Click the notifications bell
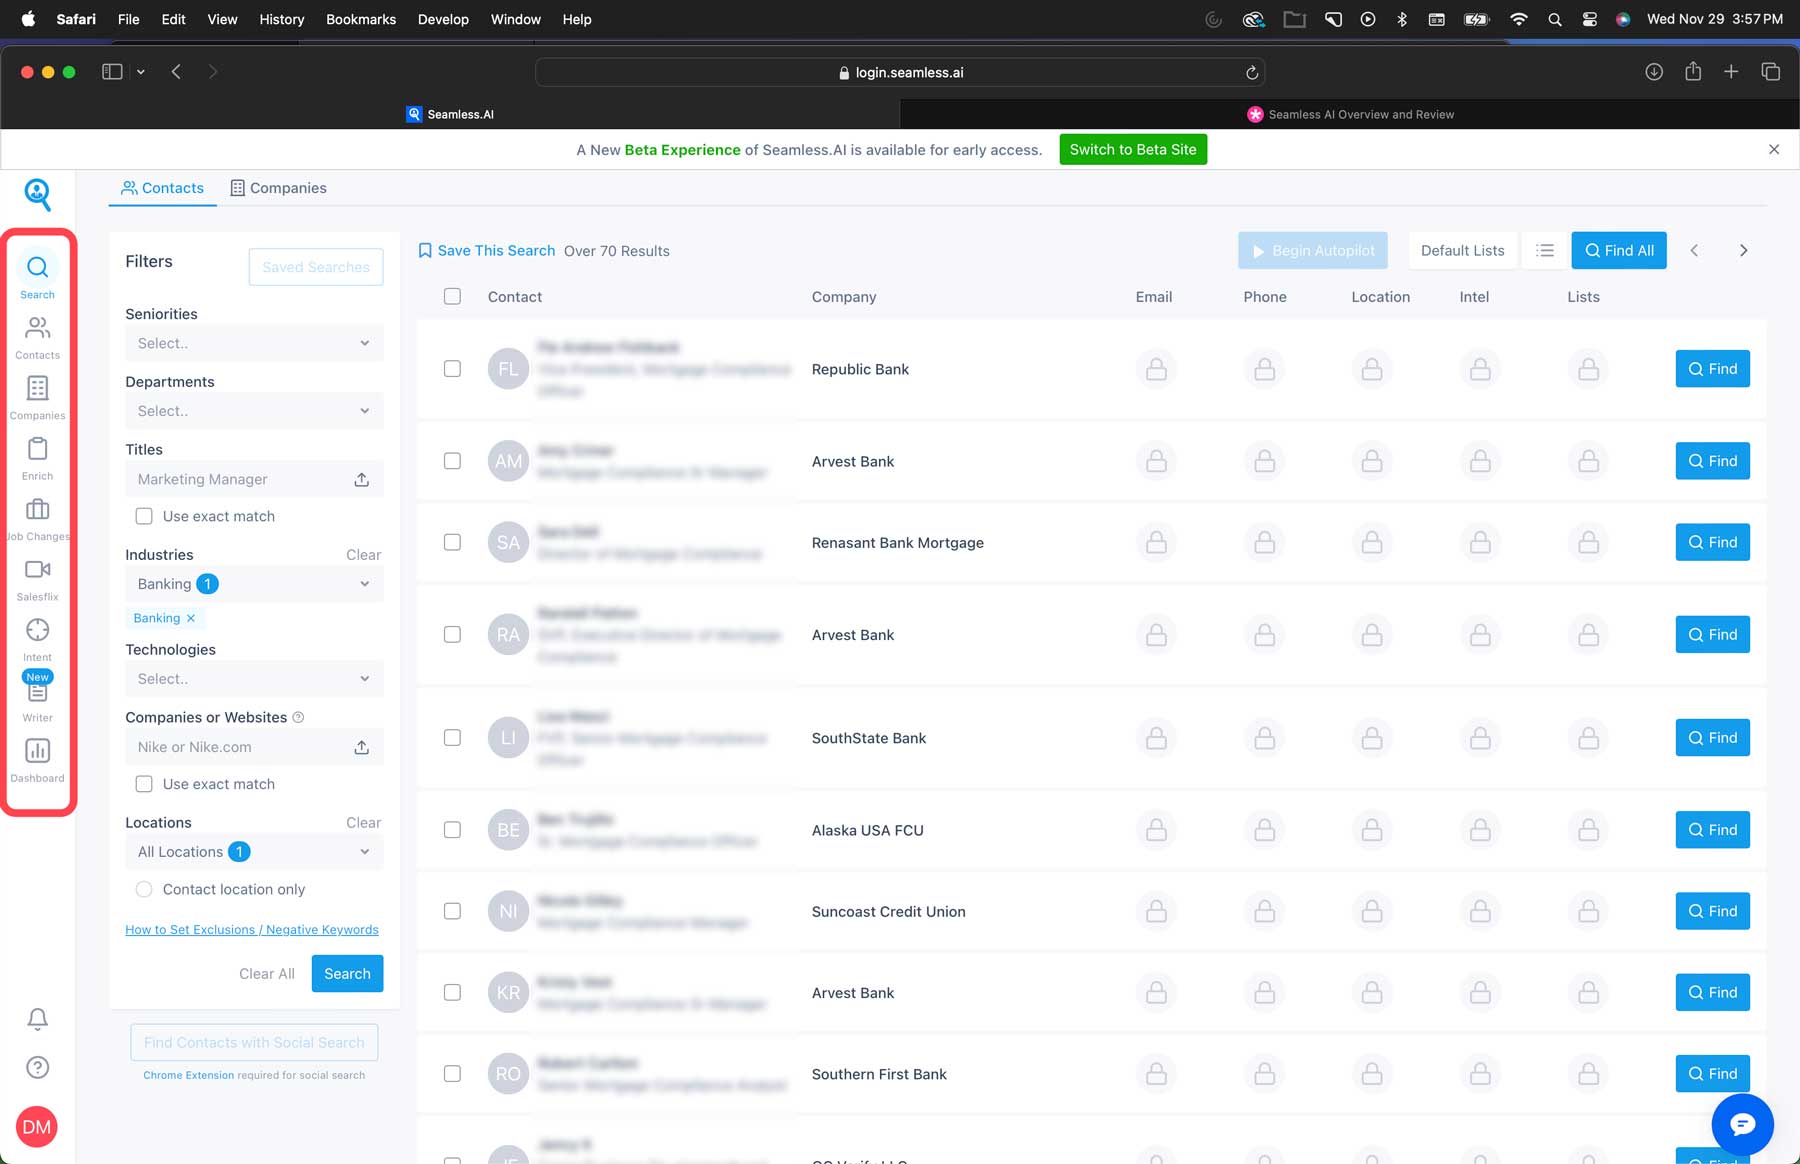Image resolution: width=1800 pixels, height=1164 pixels. coord(37,1018)
